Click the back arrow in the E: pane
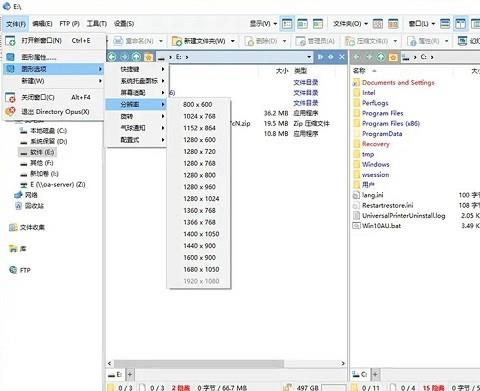 click(x=112, y=57)
